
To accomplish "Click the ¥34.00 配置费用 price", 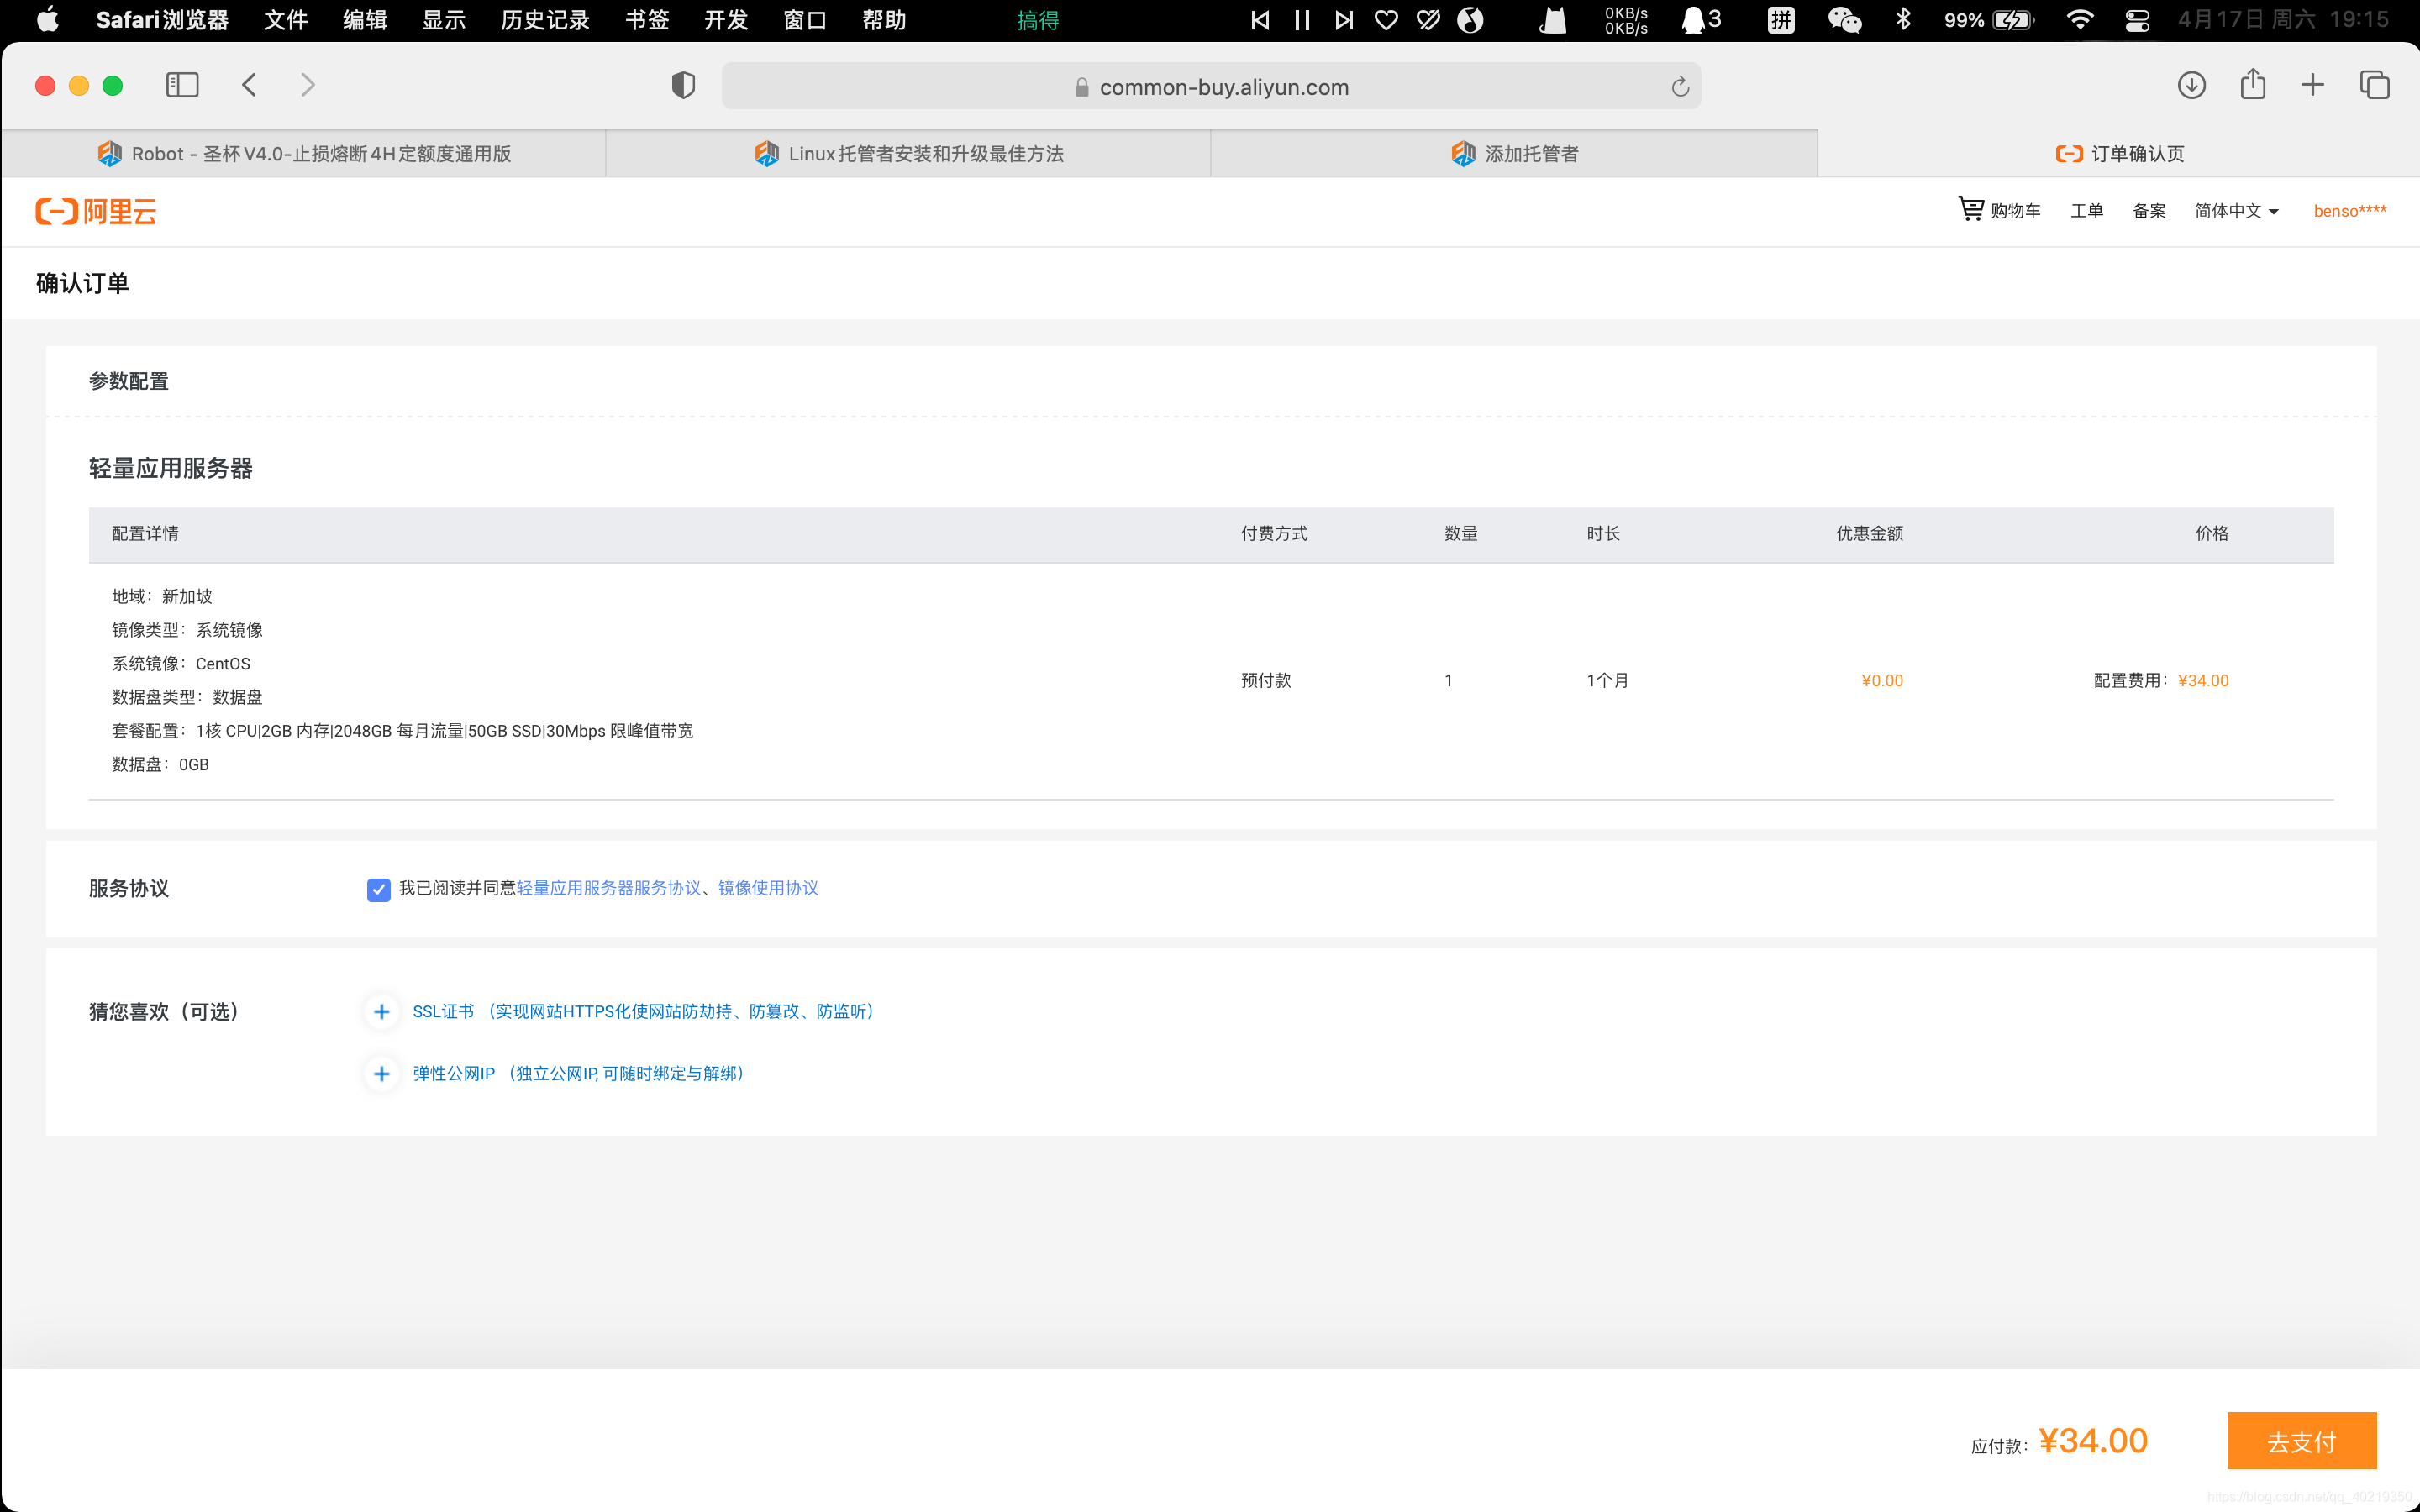I will (x=2203, y=680).
